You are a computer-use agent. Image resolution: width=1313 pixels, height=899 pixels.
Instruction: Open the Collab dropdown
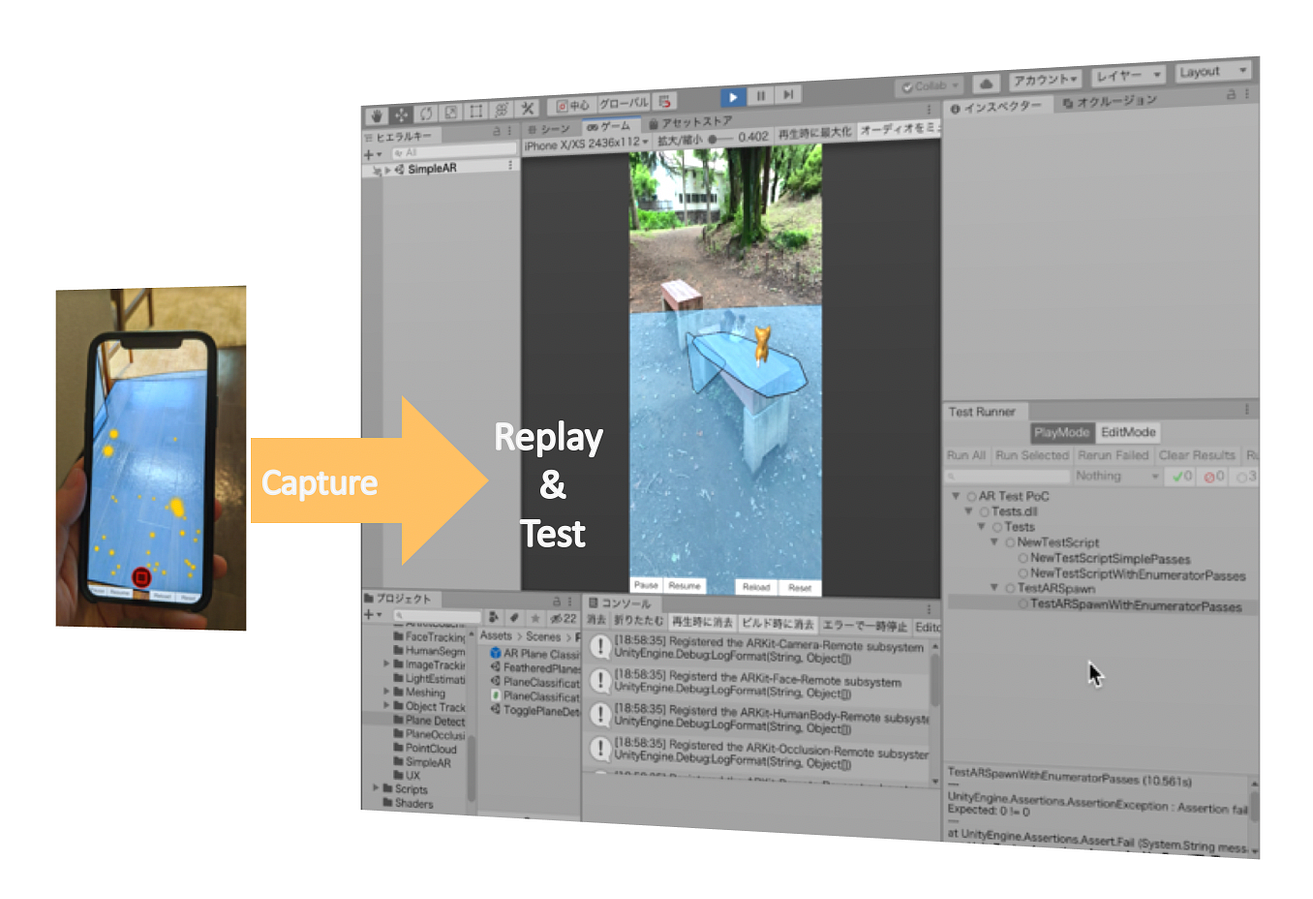click(x=929, y=87)
